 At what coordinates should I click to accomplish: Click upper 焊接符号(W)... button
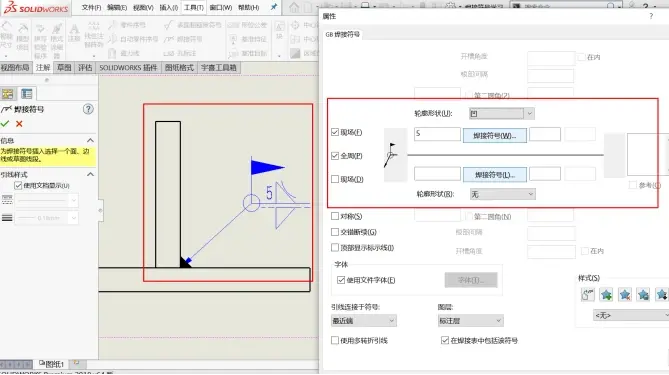point(495,136)
